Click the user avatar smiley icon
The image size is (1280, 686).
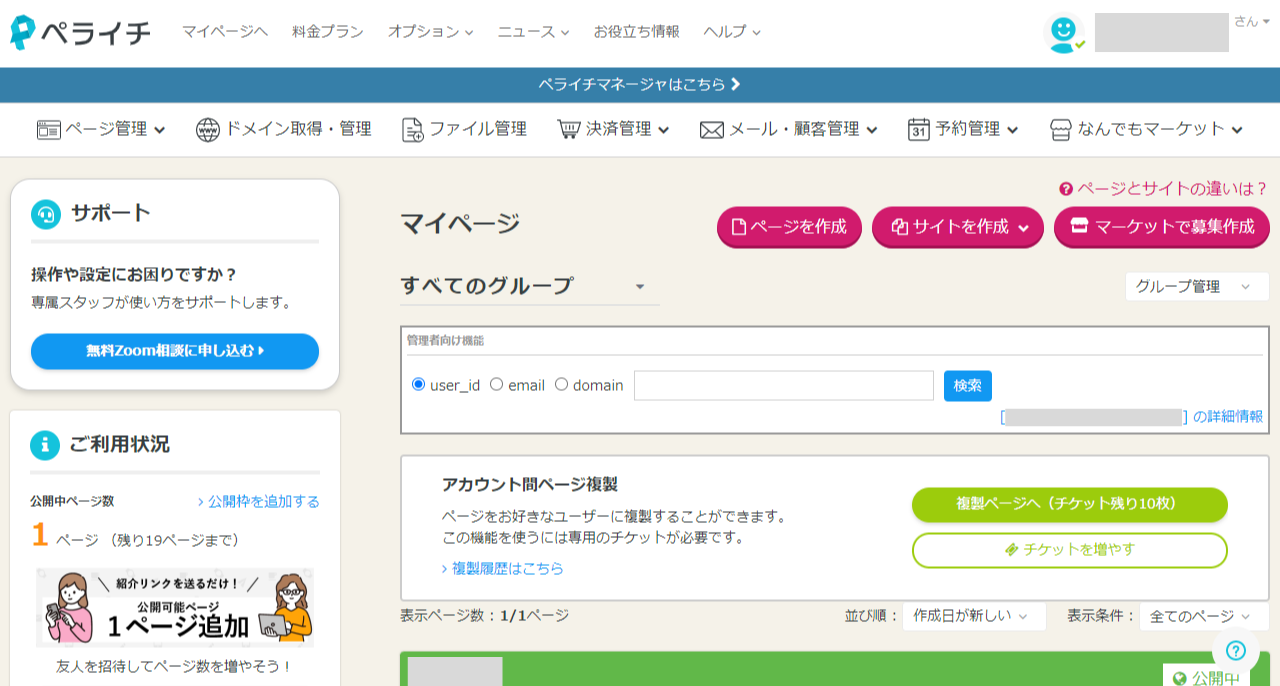[1063, 32]
